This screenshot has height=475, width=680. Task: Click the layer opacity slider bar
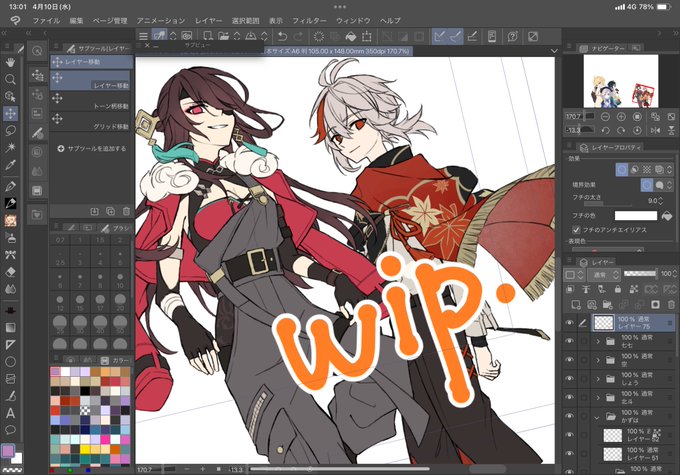tap(640, 273)
